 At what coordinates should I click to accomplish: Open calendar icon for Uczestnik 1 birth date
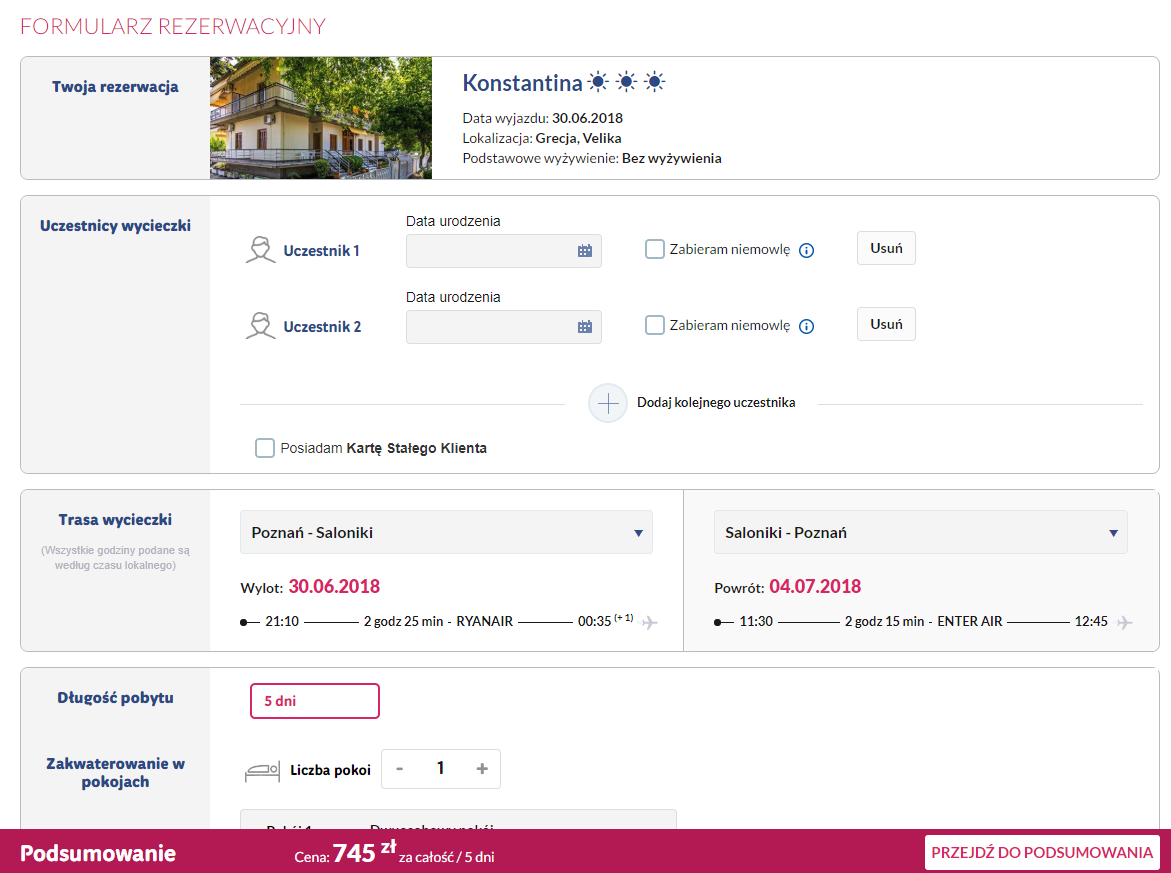tap(585, 251)
